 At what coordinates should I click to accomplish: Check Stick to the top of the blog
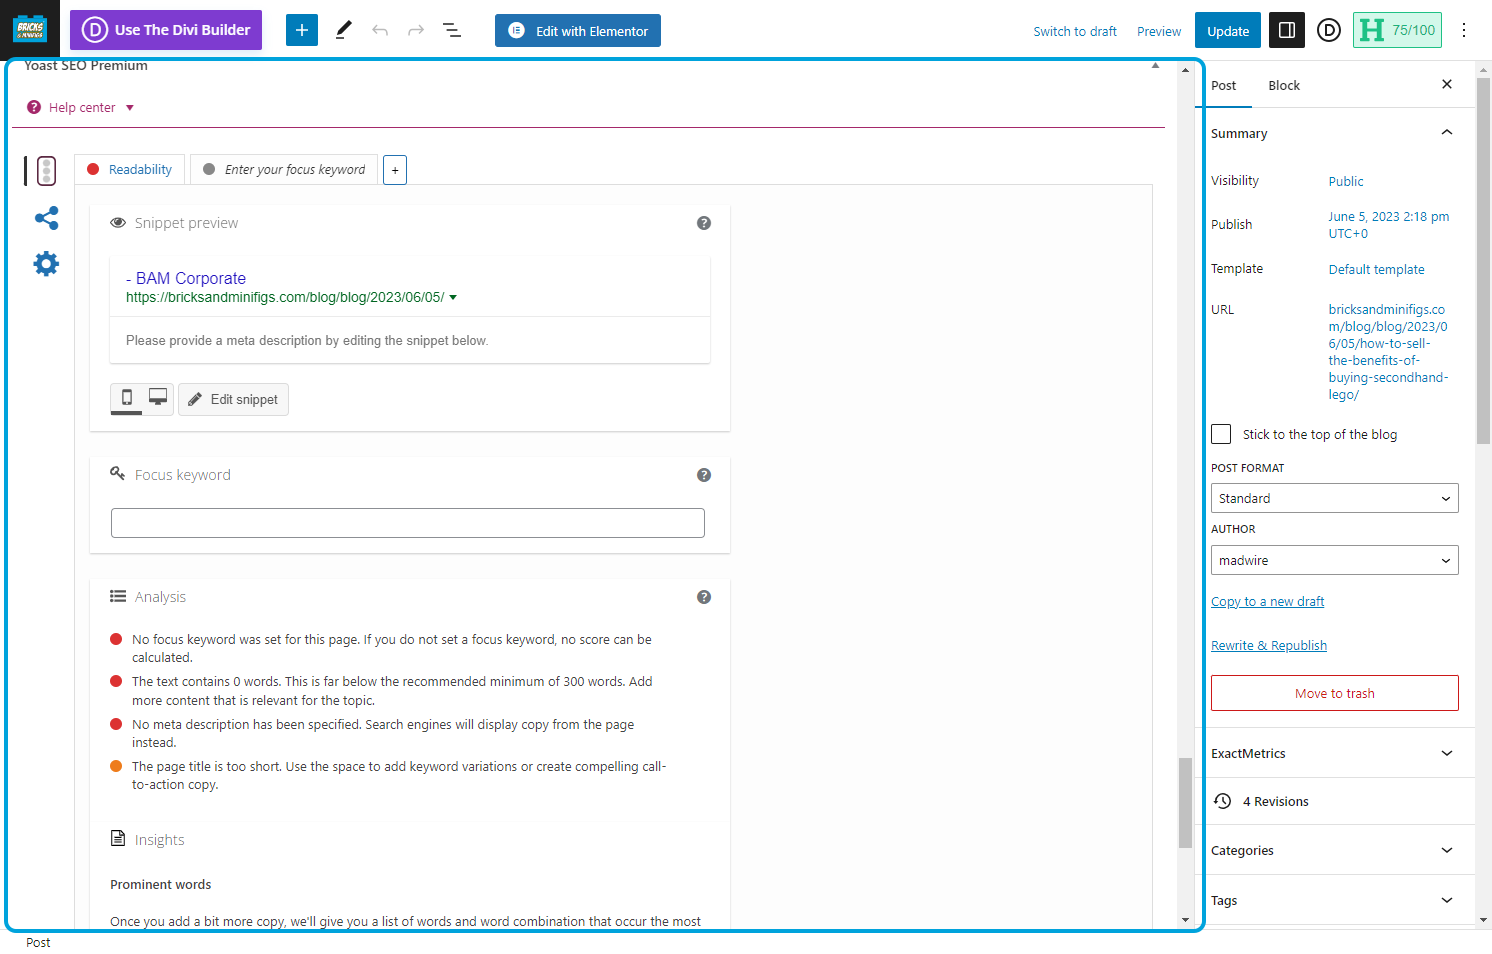coord(1221,434)
